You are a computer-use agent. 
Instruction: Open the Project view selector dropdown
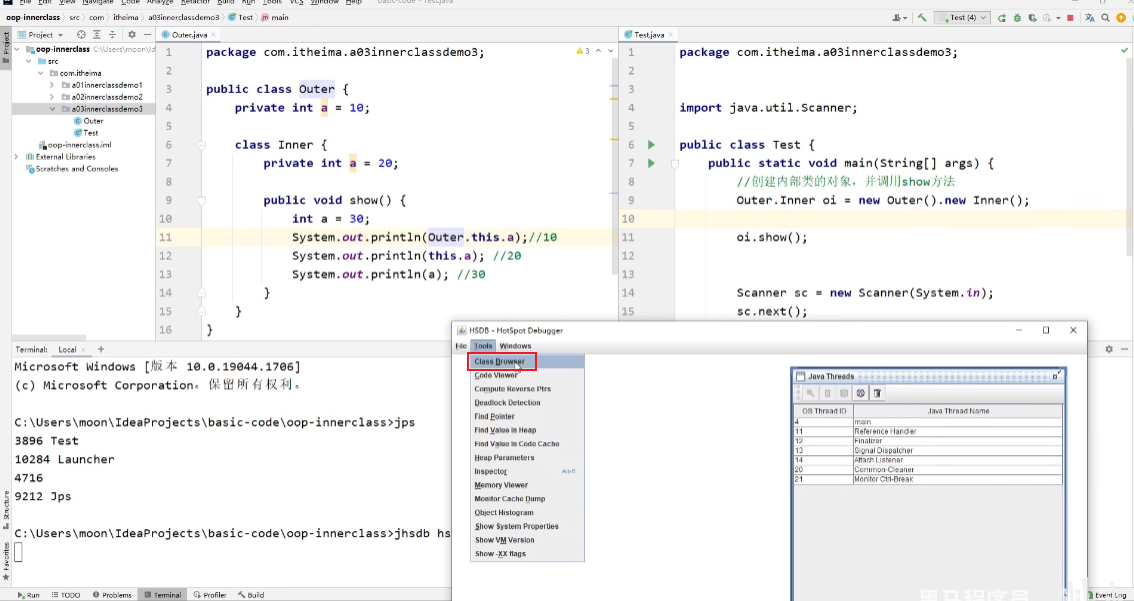pyautogui.click(x=40, y=34)
